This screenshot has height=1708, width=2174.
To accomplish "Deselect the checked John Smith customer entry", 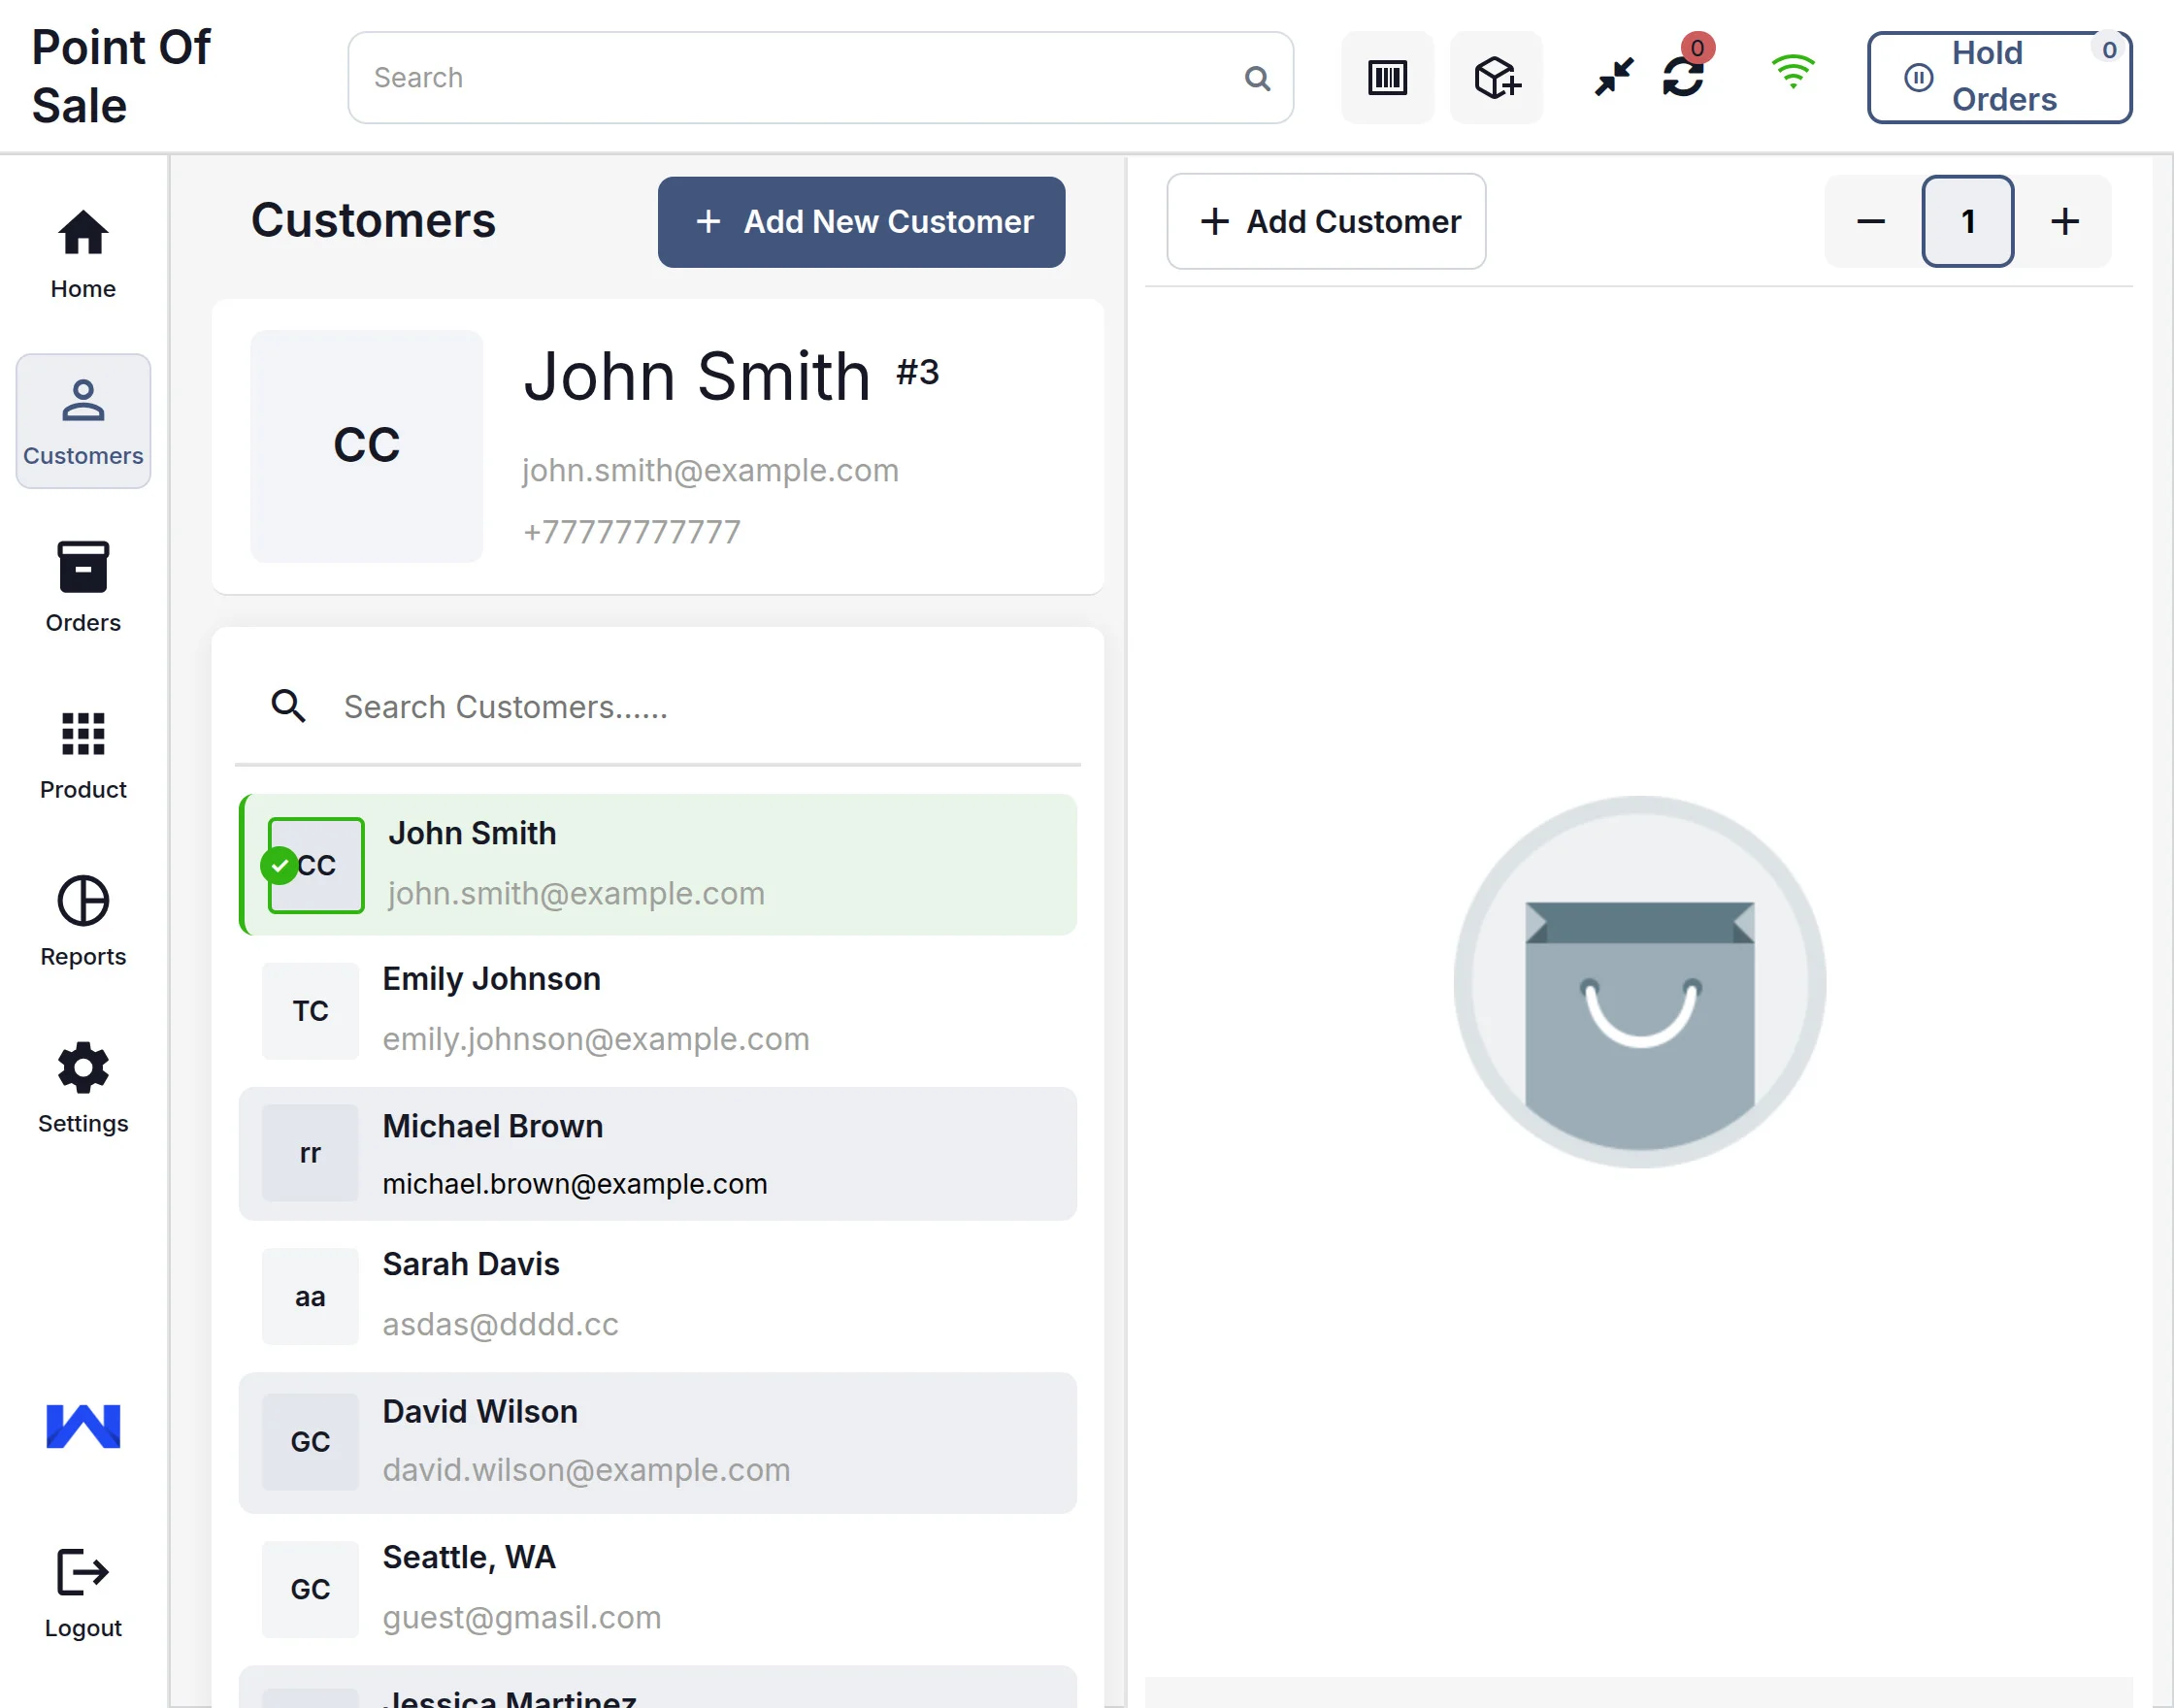I will click(657, 865).
